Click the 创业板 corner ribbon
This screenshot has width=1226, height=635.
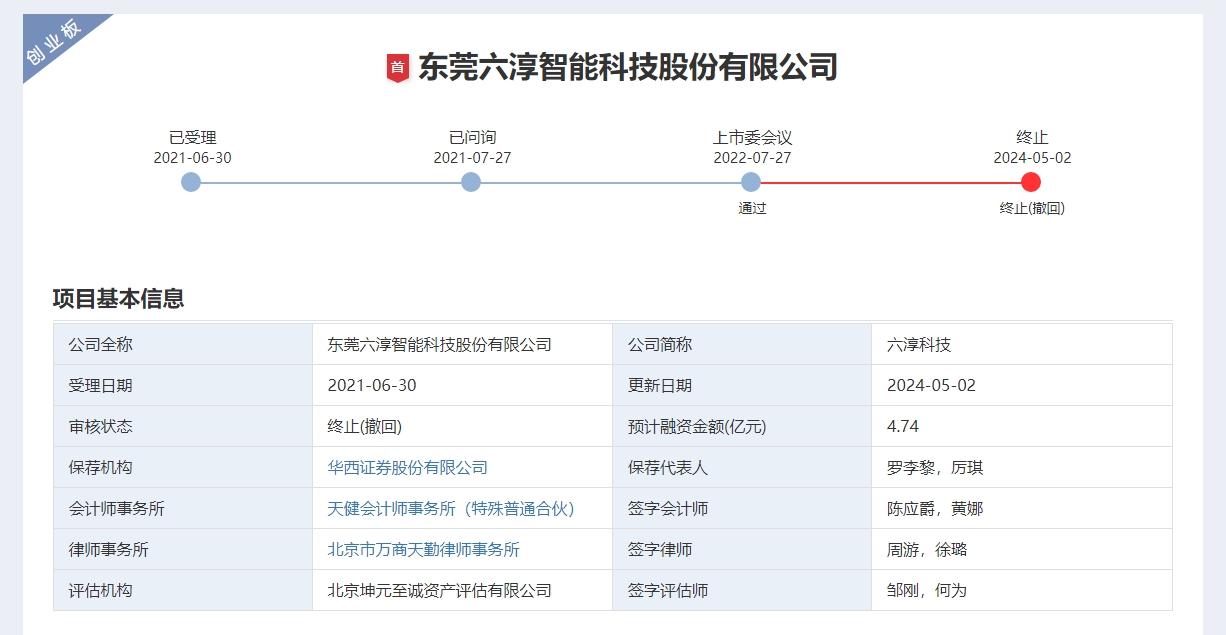click(x=54, y=42)
